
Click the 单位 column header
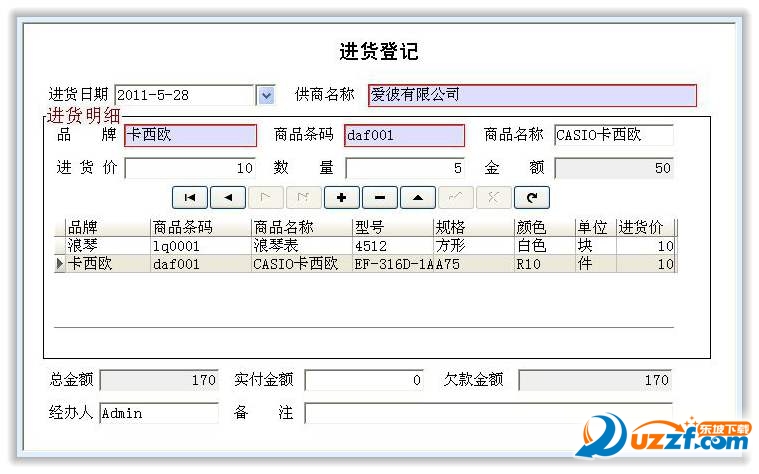[595, 227]
